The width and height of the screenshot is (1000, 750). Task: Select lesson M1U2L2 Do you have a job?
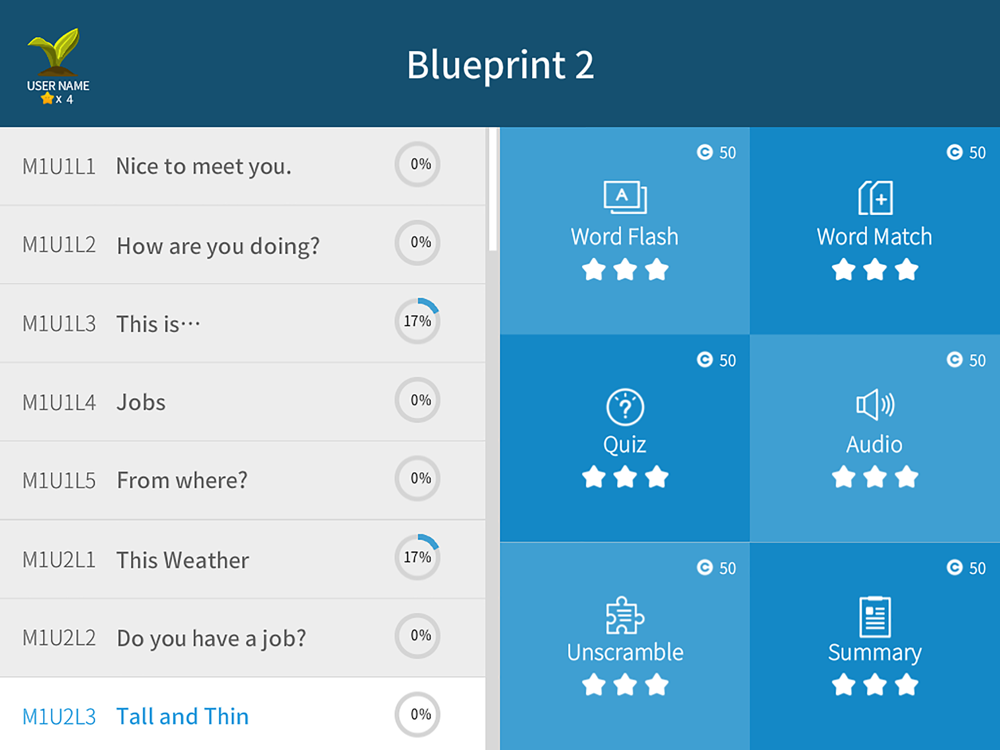tap(242, 638)
